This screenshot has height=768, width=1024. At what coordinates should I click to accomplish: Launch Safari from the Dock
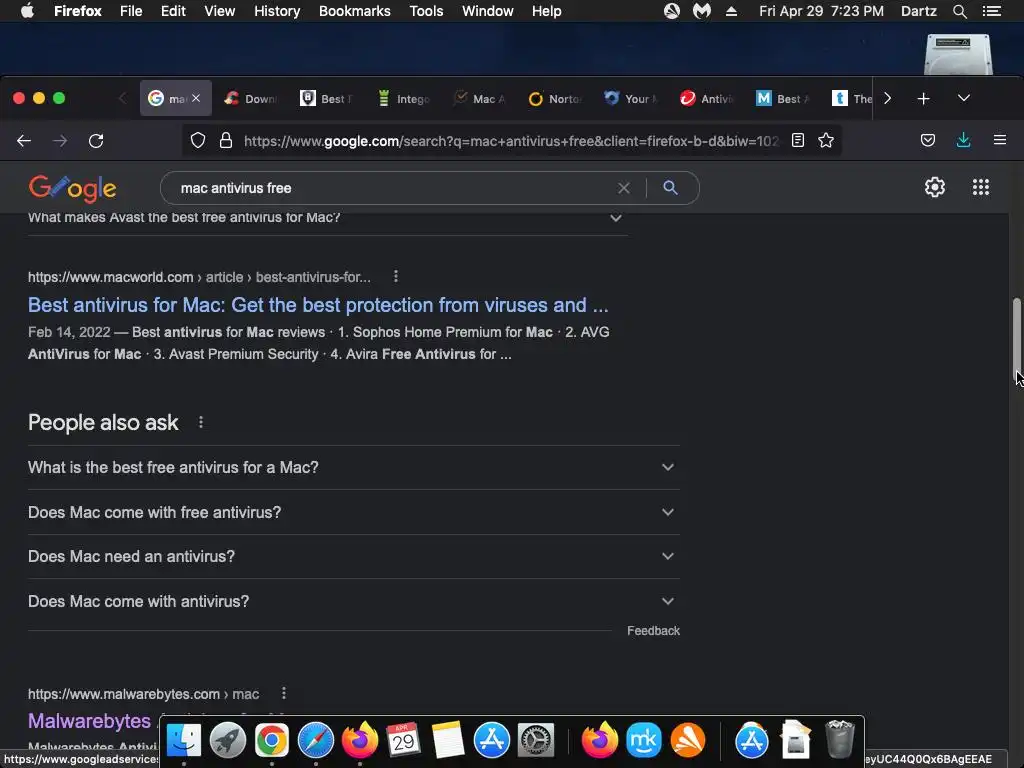click(x=315, y=740)
